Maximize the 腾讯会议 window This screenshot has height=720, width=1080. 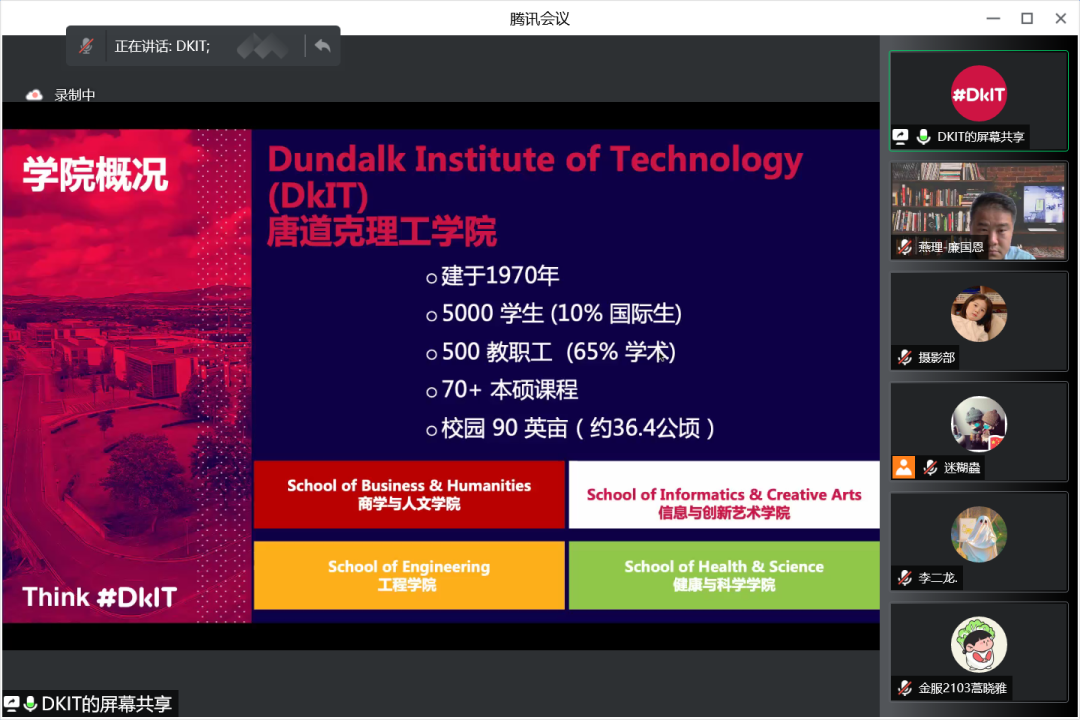click(1026, 18)
